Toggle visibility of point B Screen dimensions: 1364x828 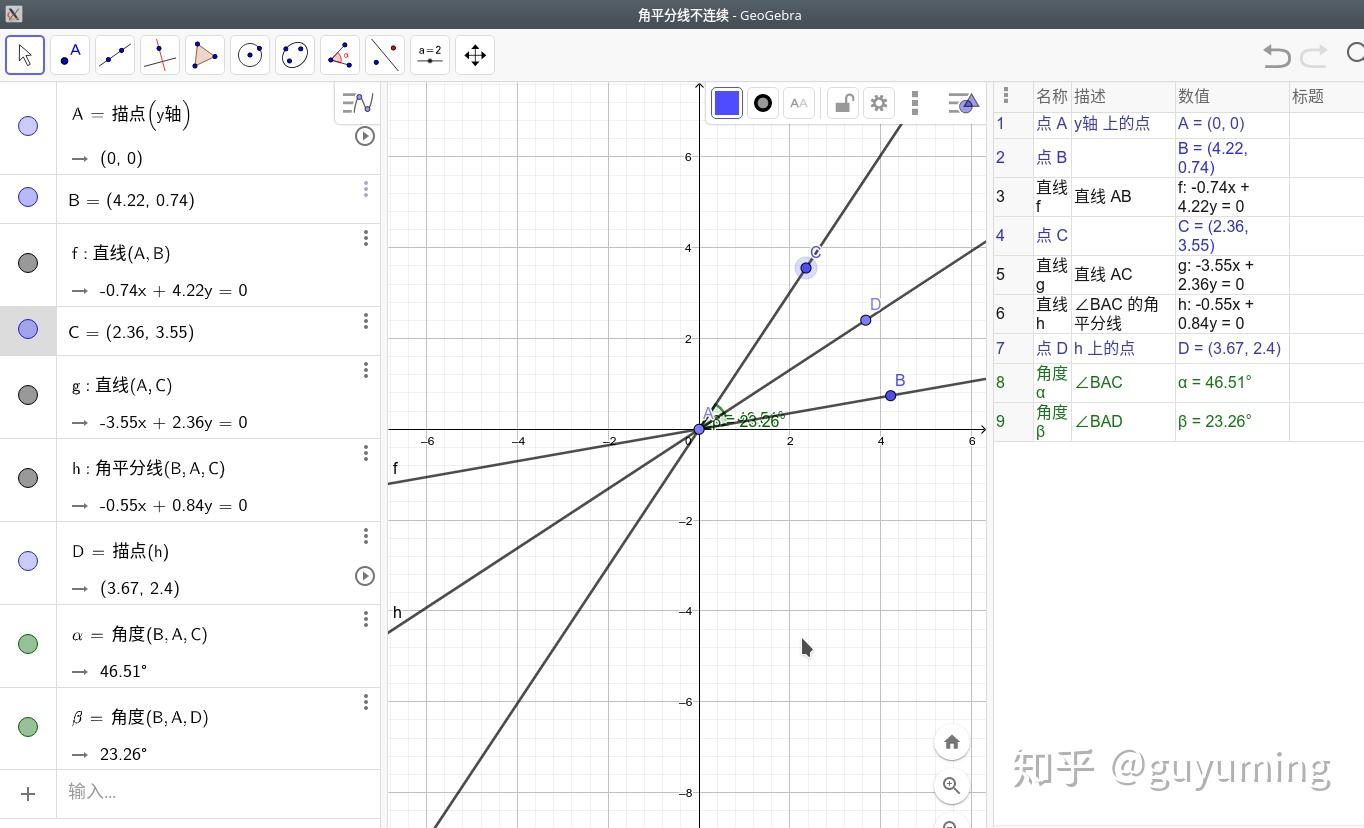[x=28, y=197]
